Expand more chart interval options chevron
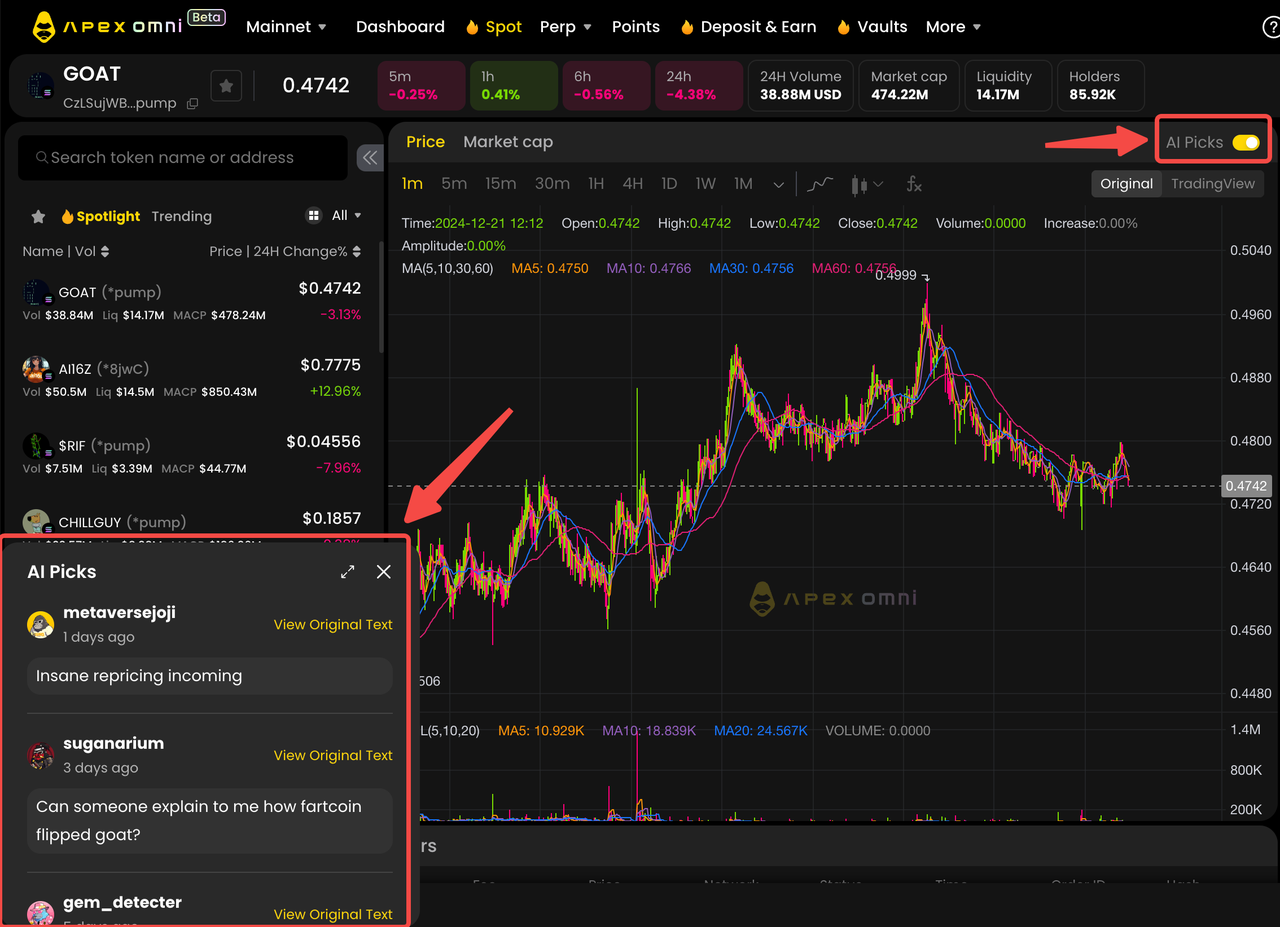Screen dimensions: 1280x927 (x=778, y=185)
